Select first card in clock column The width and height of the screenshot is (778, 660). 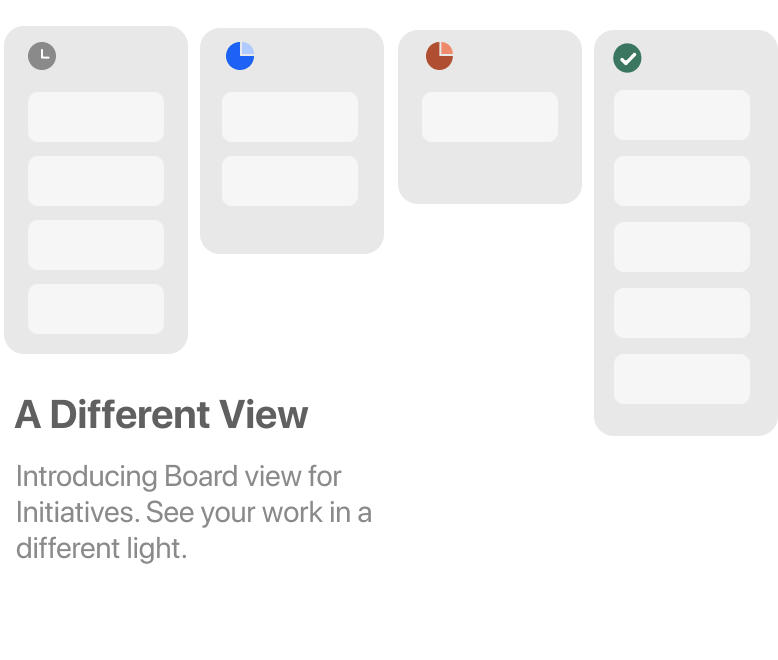click(x=96, y=117)
